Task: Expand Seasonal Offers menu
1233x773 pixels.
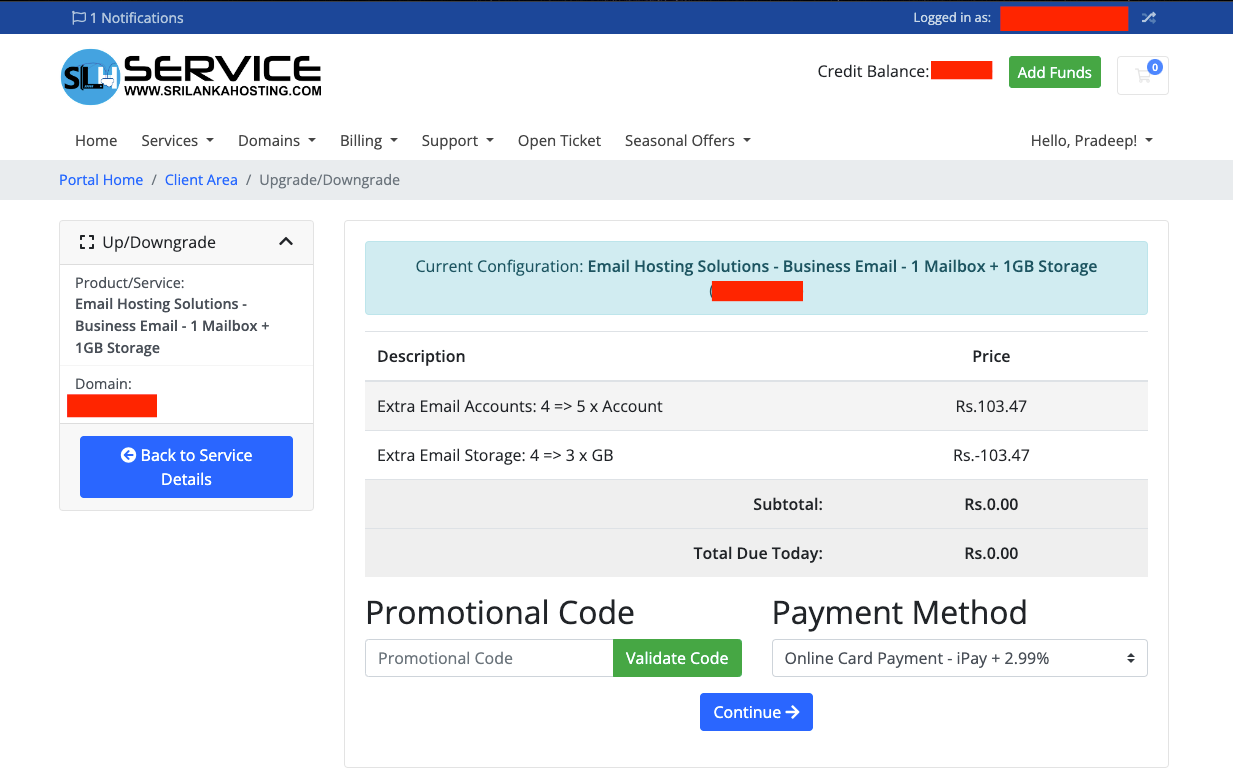Action: coord(687,141)
